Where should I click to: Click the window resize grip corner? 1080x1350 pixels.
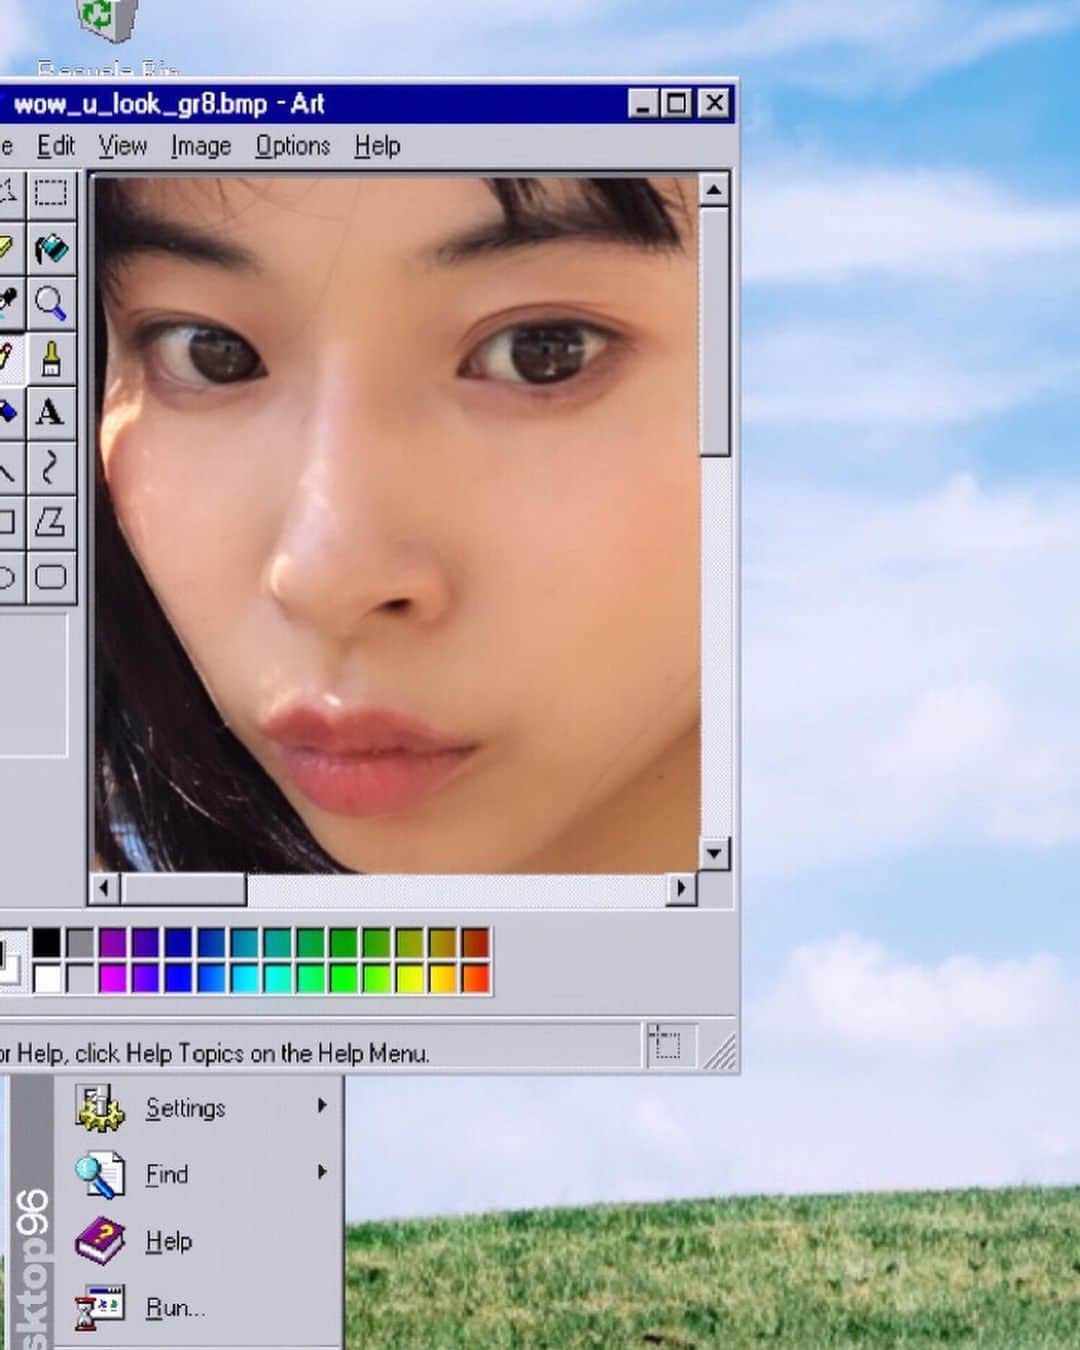point(720,1052)
